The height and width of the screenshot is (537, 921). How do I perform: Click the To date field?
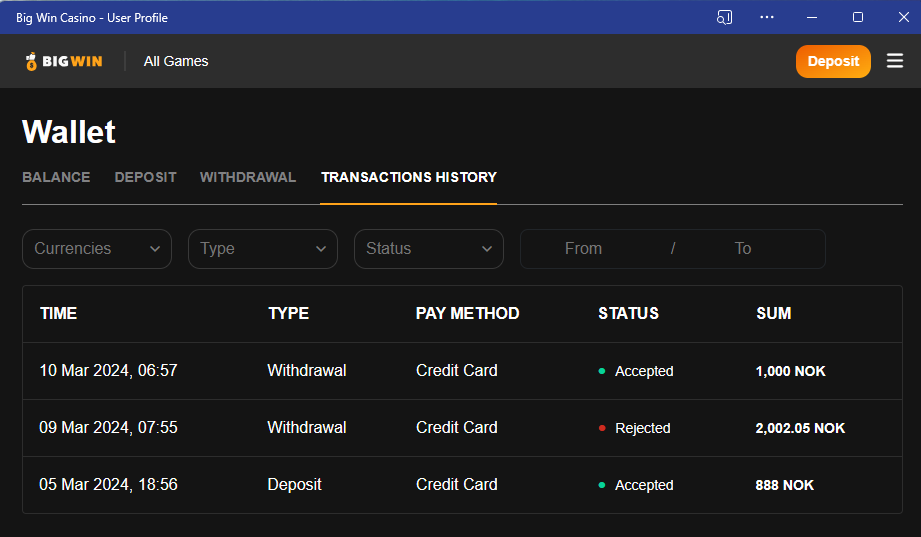tap(743, 249)
